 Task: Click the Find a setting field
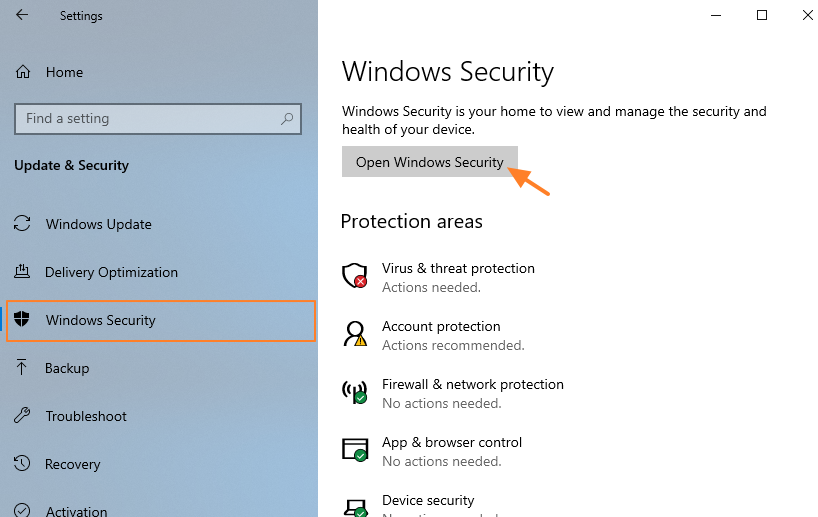[x=158, y=119]
